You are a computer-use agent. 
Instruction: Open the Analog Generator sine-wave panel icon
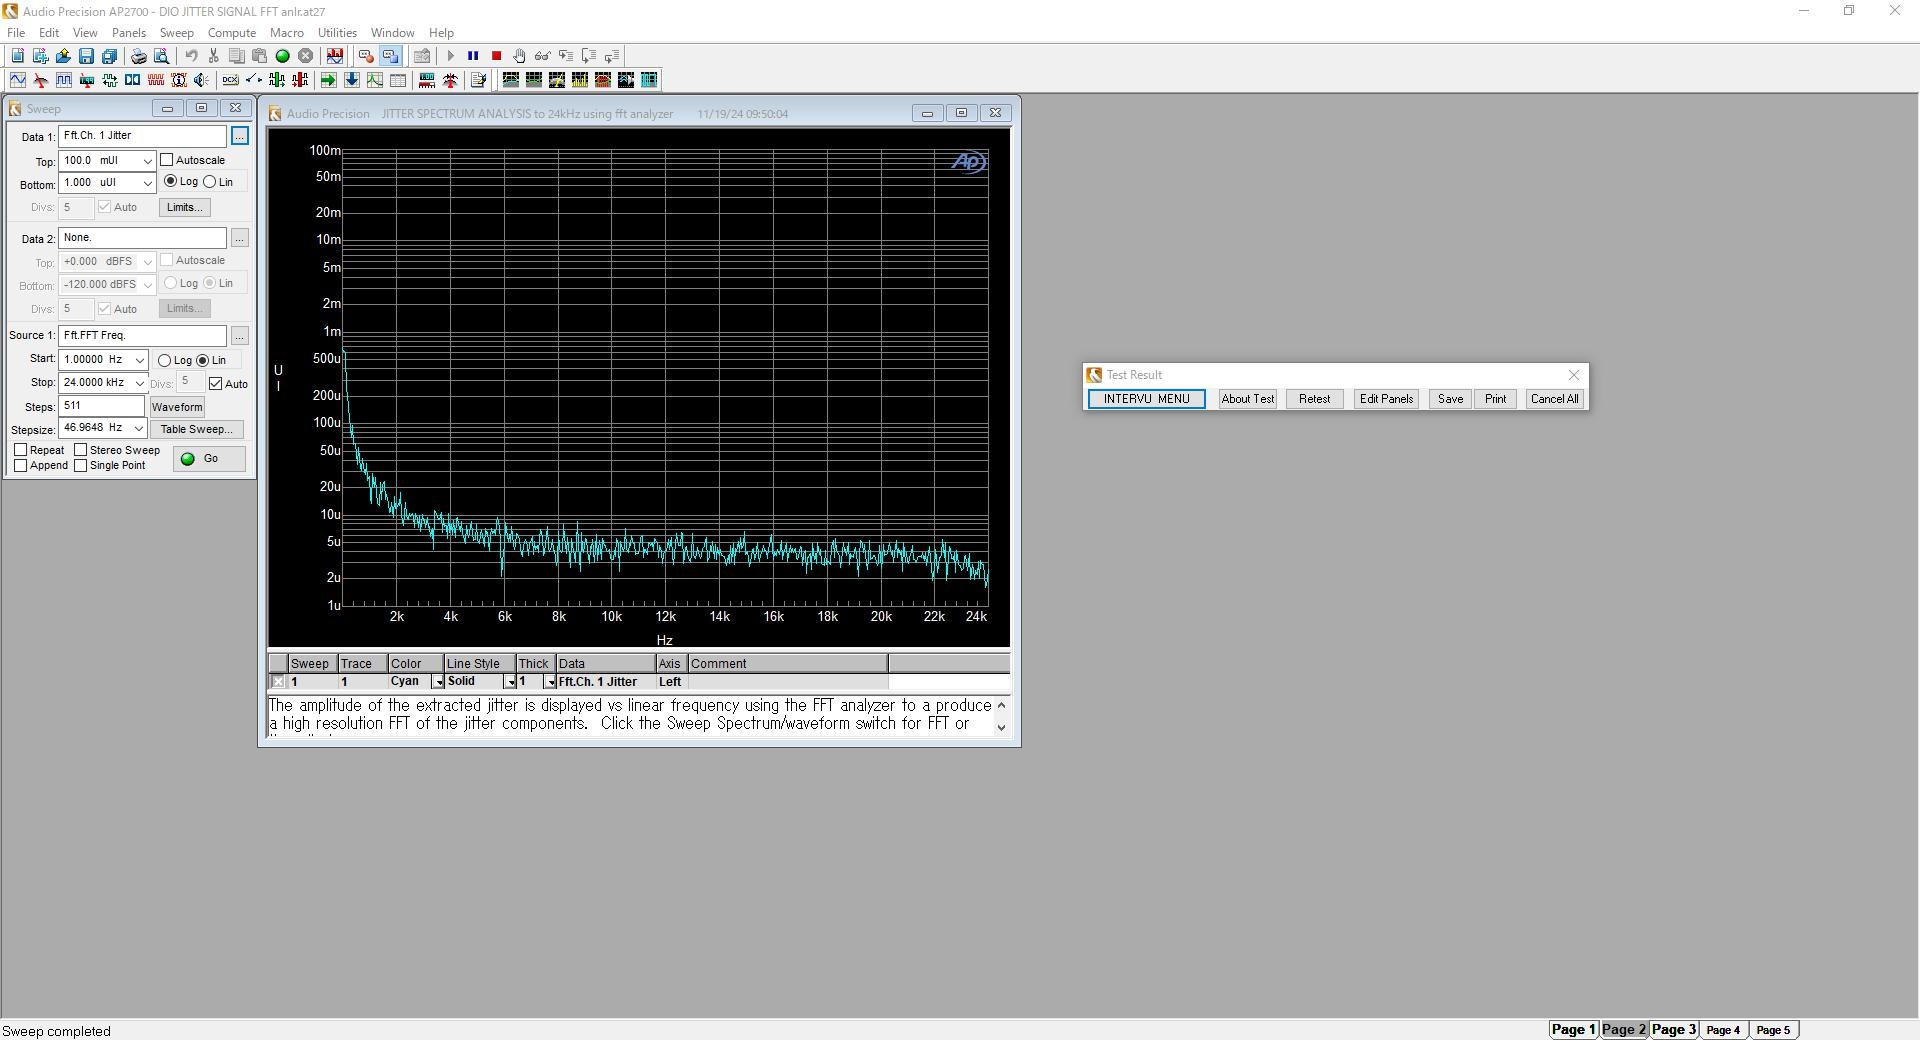coord(18,80)
